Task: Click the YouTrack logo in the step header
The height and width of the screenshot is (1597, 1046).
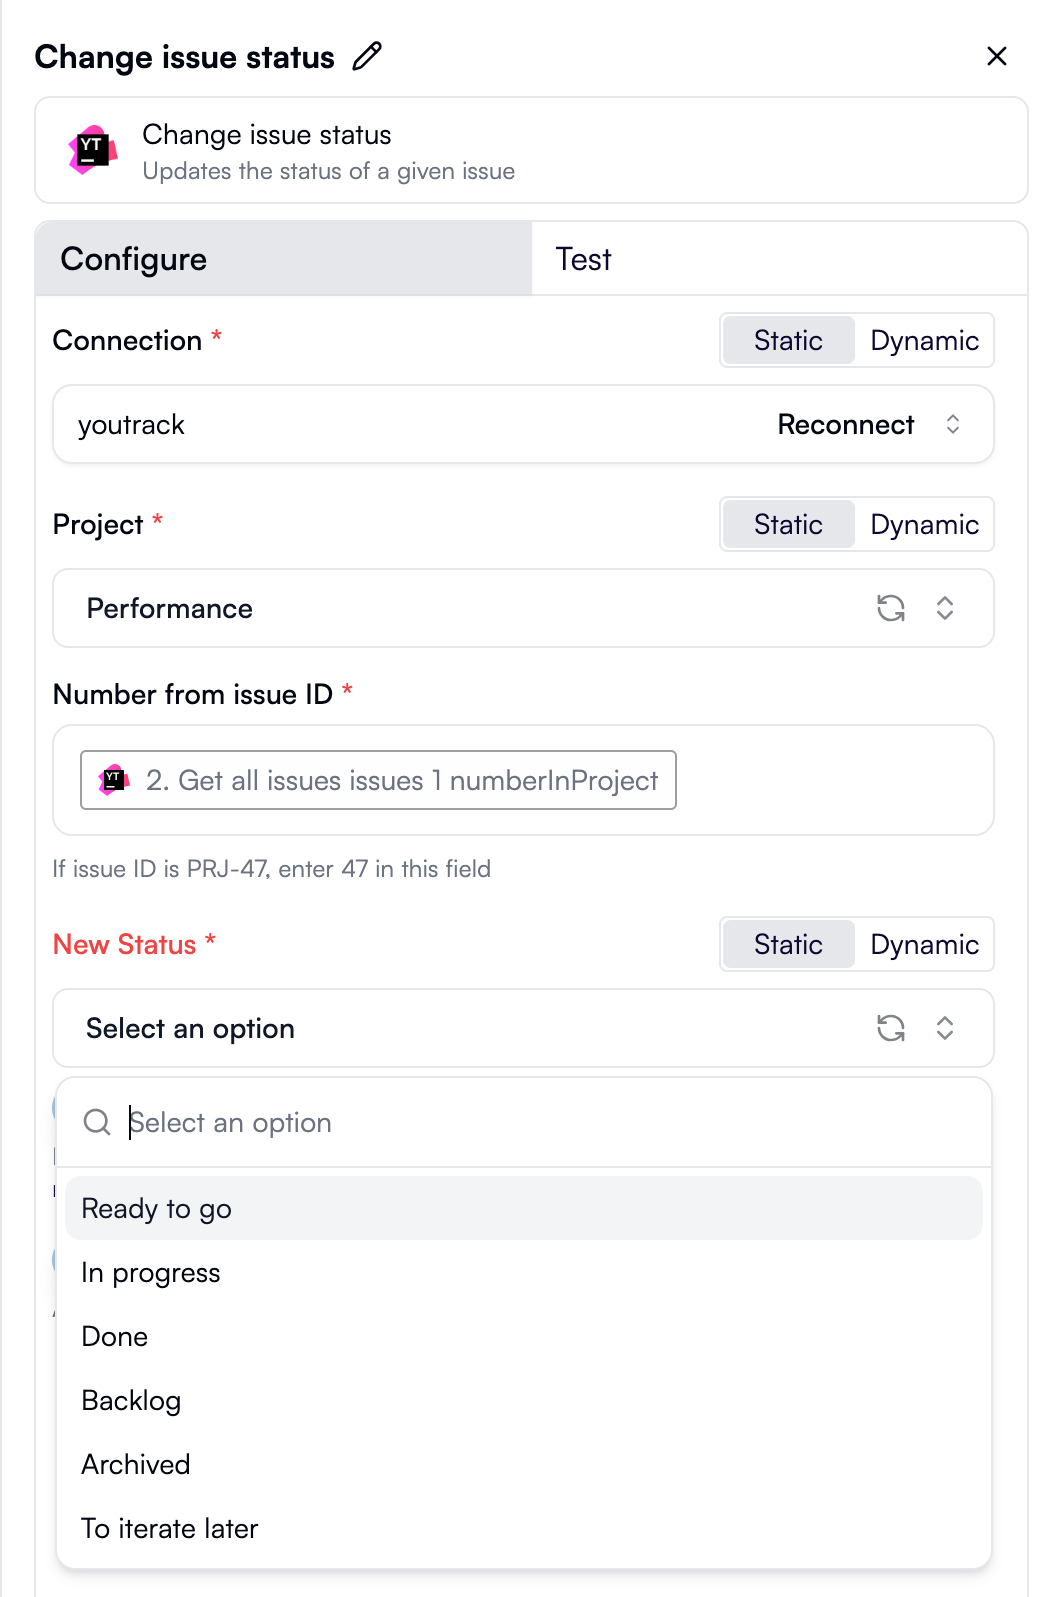Action: (94, 151)
